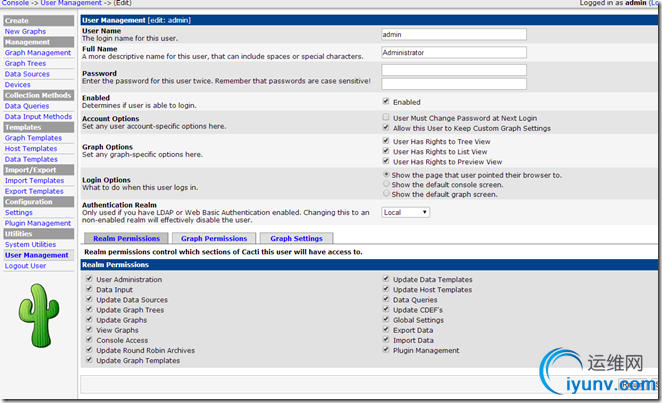
Task: Select 'Show the page that user pointed' option
Action: (386, 174)
